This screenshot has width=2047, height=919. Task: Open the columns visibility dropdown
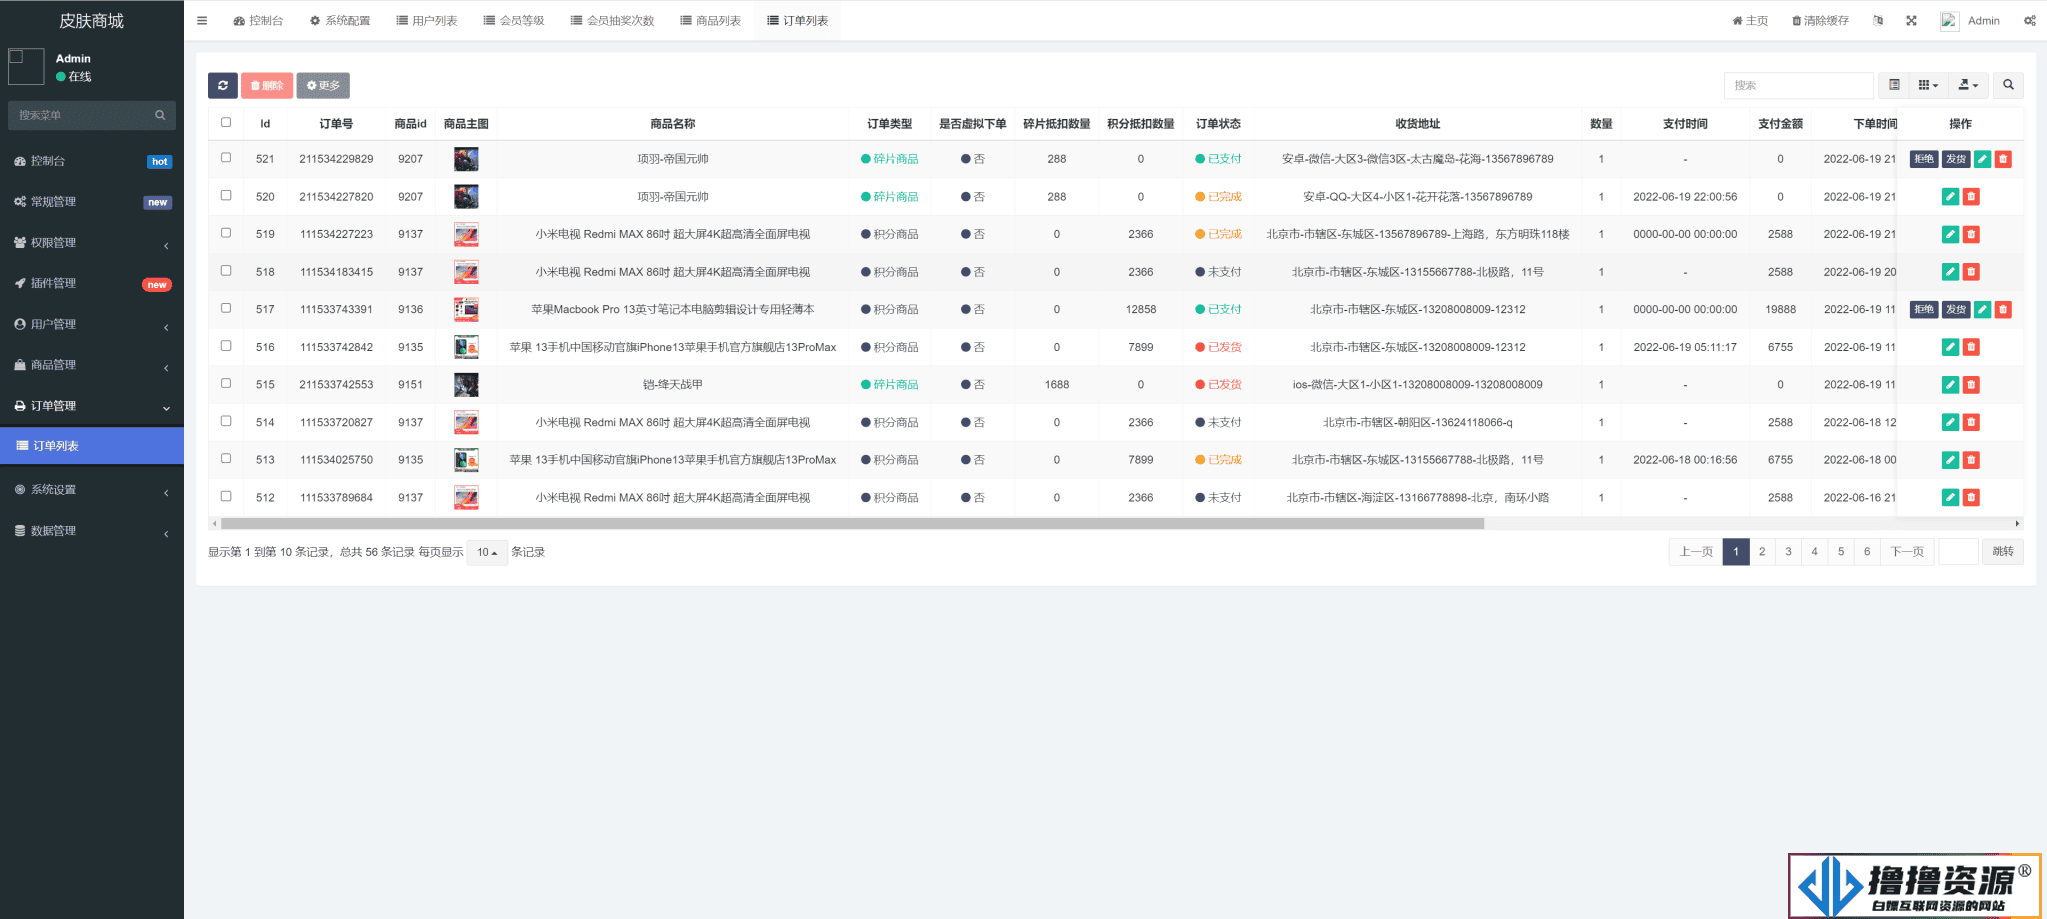point(1928,86)
